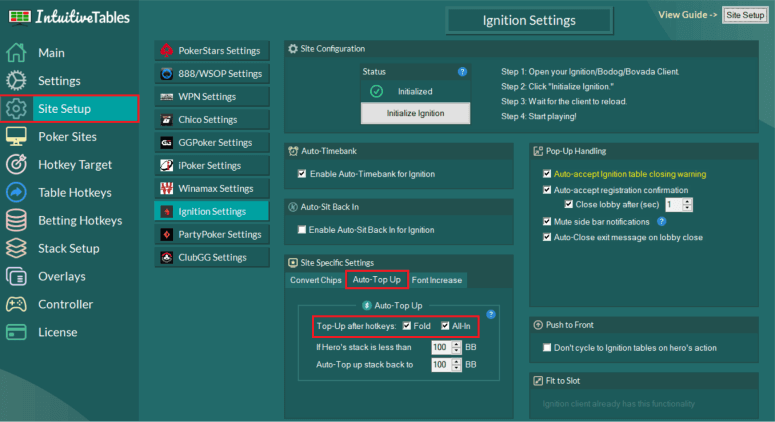775x422 pixels.
Task: Click the Ignition Settings logo icon
Action: click(167, 211)
